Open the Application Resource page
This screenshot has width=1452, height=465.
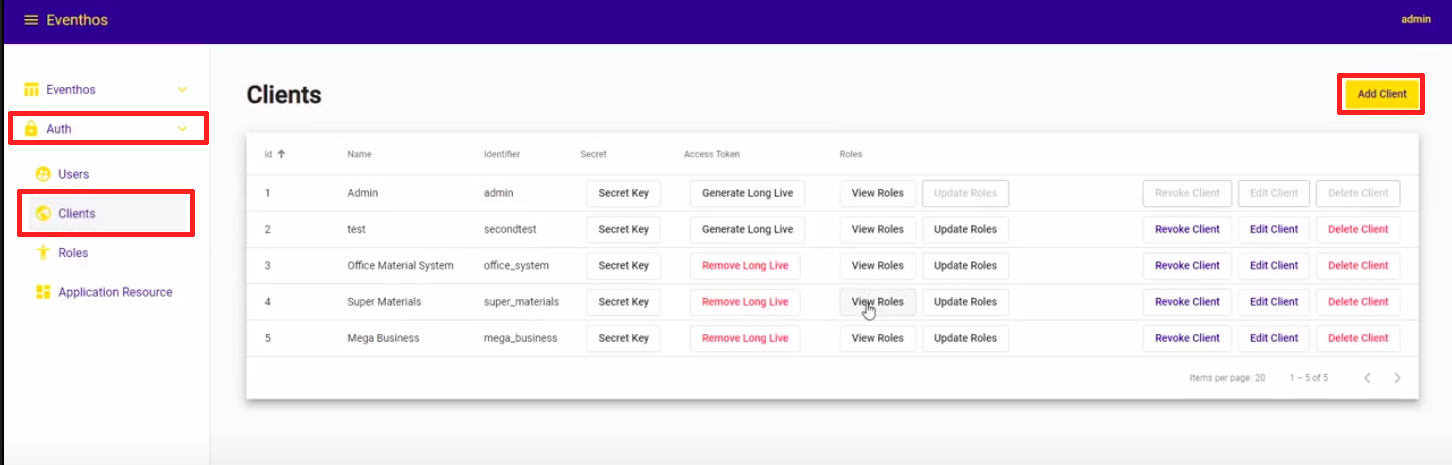point(115,292)
